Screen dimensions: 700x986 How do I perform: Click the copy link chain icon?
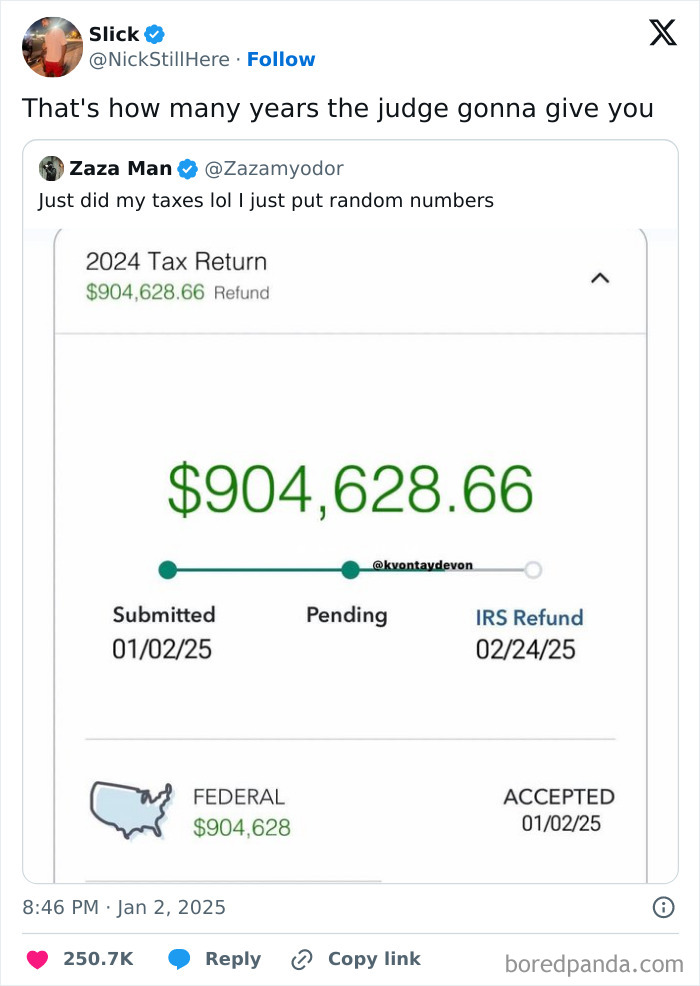(x=301, y=959)
